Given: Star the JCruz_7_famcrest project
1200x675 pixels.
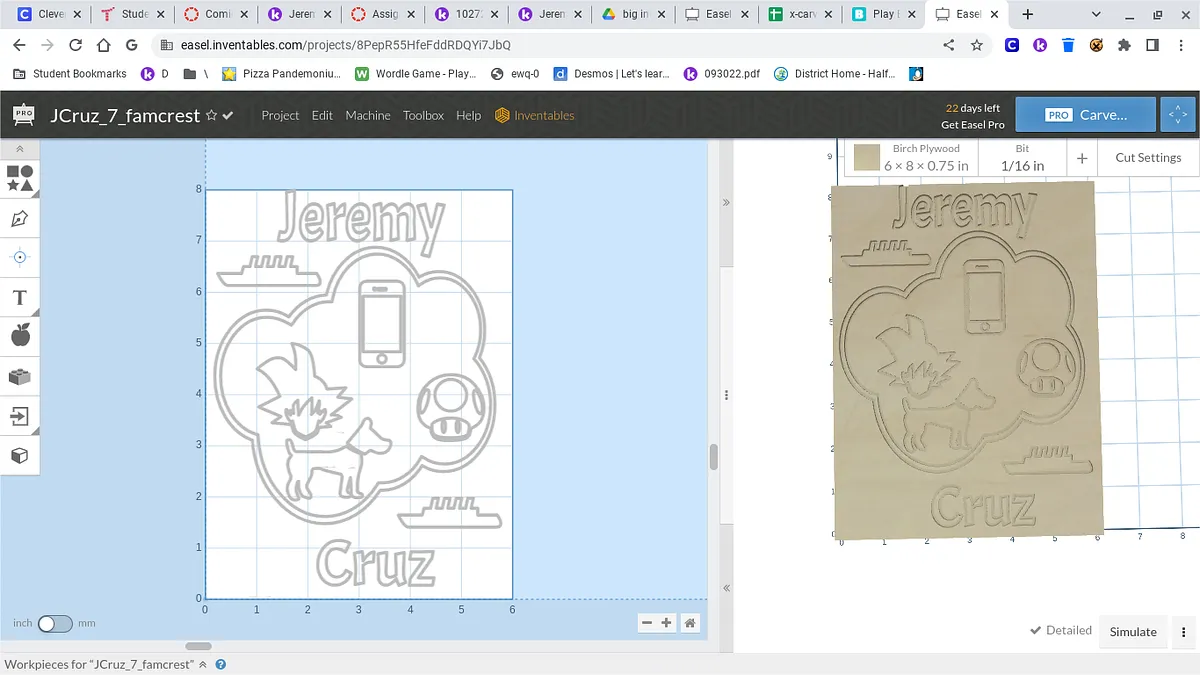Looking at the screenshot, I should 211,116.
